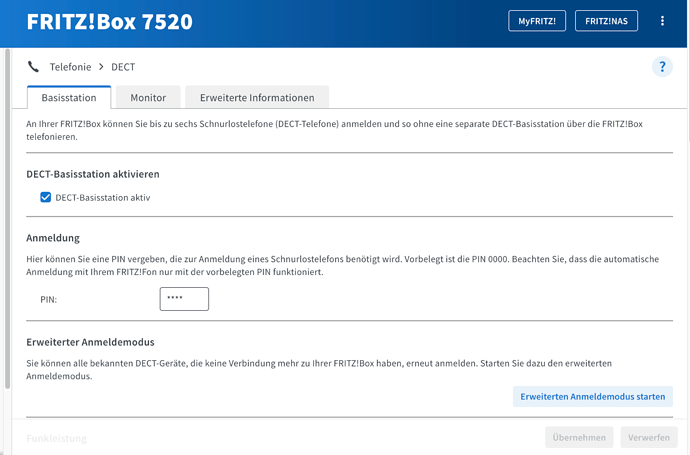The height and width of the screenshot is (455, 690).
Task: Select the Basisstation tab
Action: pyautogui.click(x=69, y=97)
